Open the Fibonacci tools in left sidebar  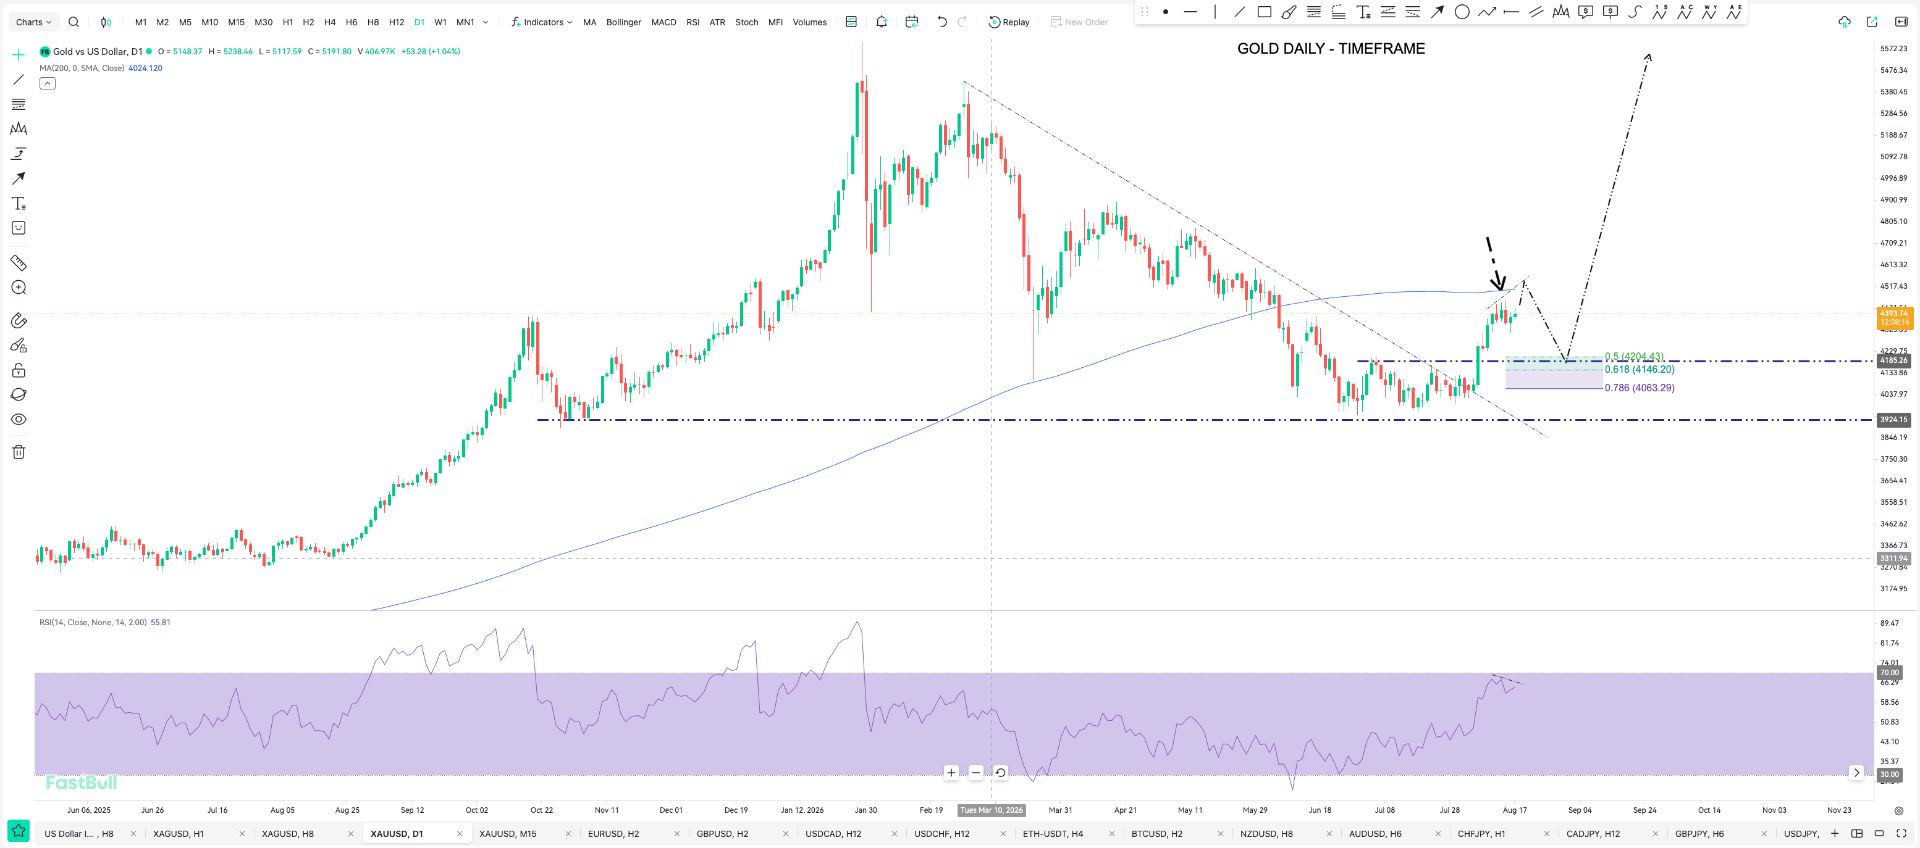click(x=18, y=105)
